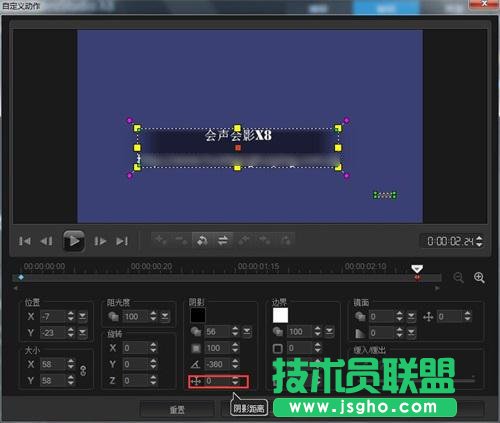The height and width of the screenshot is (423, 500).
Task: Click the top-left purple distort handle in the preview
Action: (130, 120)
